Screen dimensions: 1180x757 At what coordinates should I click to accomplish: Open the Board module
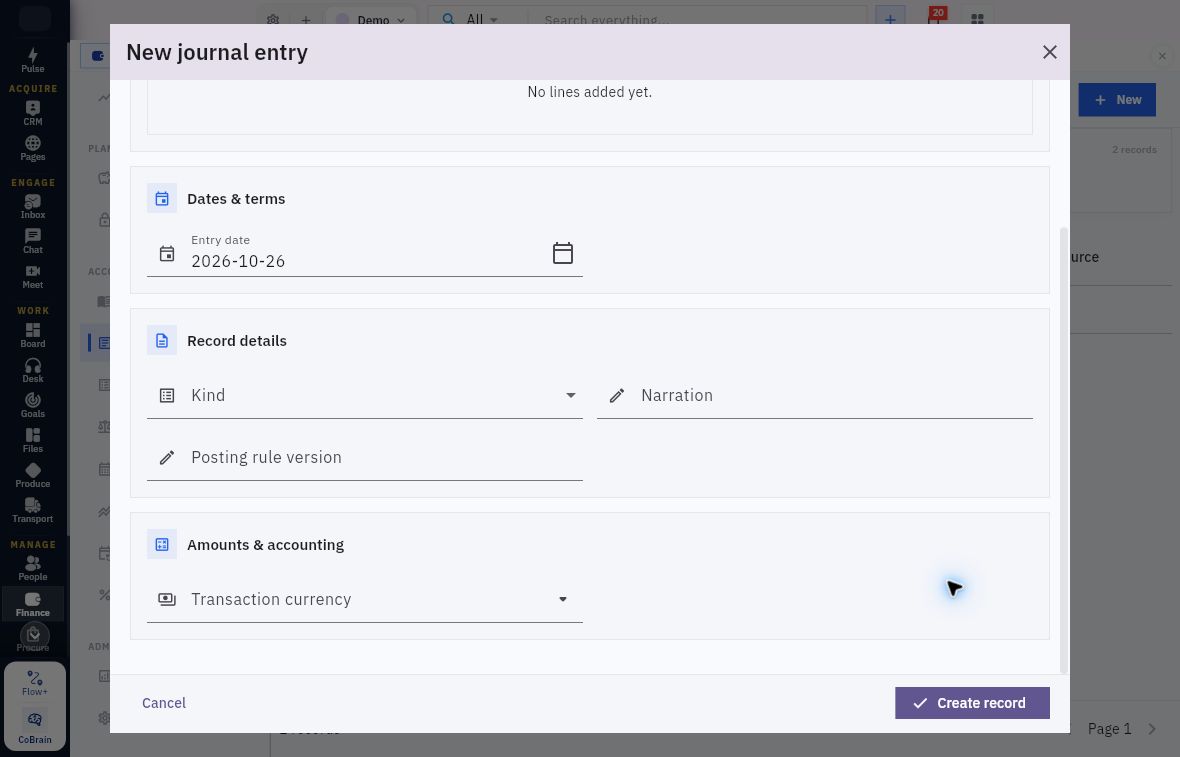click(x=32, y=336)
